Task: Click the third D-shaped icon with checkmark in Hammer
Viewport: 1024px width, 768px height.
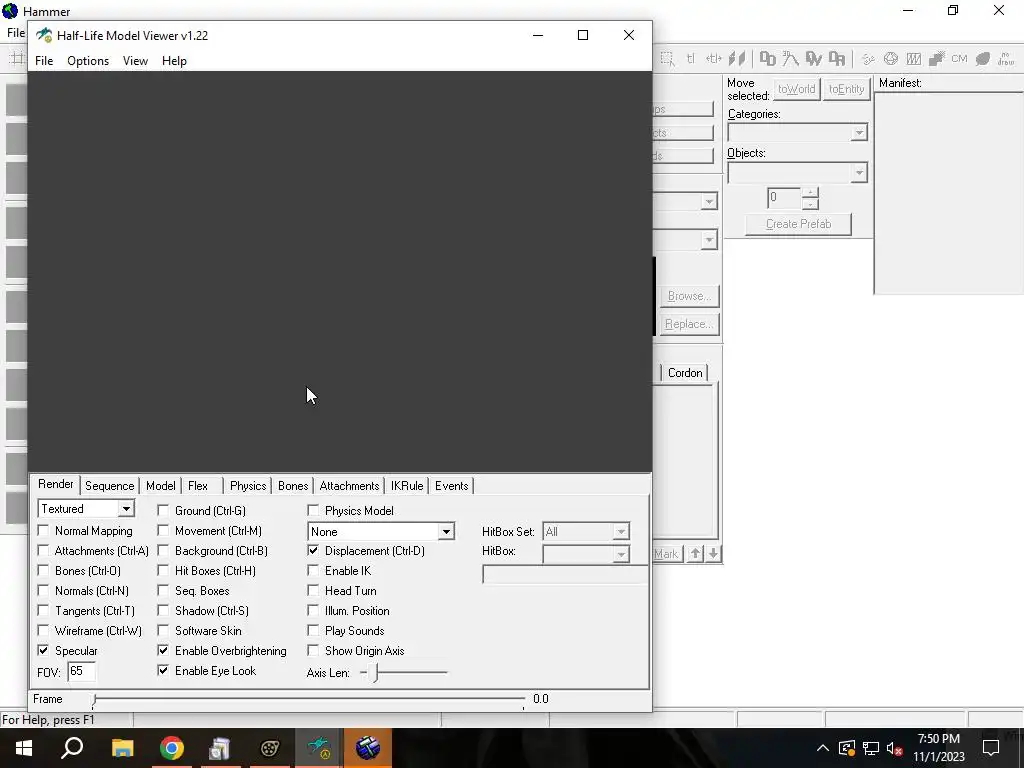Action: (814, 59)
